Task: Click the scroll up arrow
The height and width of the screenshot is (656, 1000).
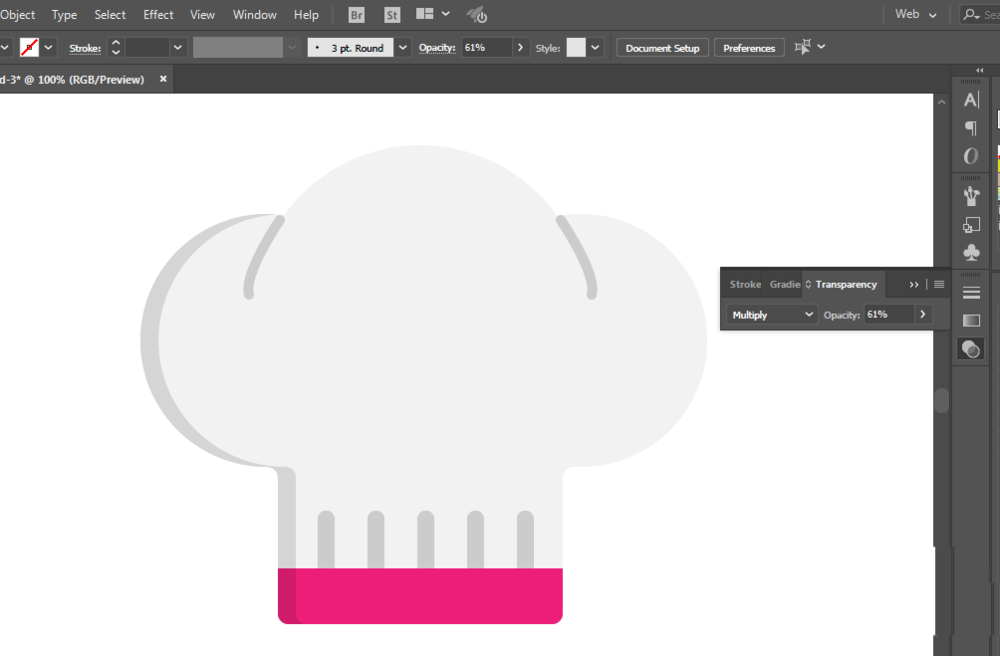Action: pyautogui.click(x=942, y=102)
